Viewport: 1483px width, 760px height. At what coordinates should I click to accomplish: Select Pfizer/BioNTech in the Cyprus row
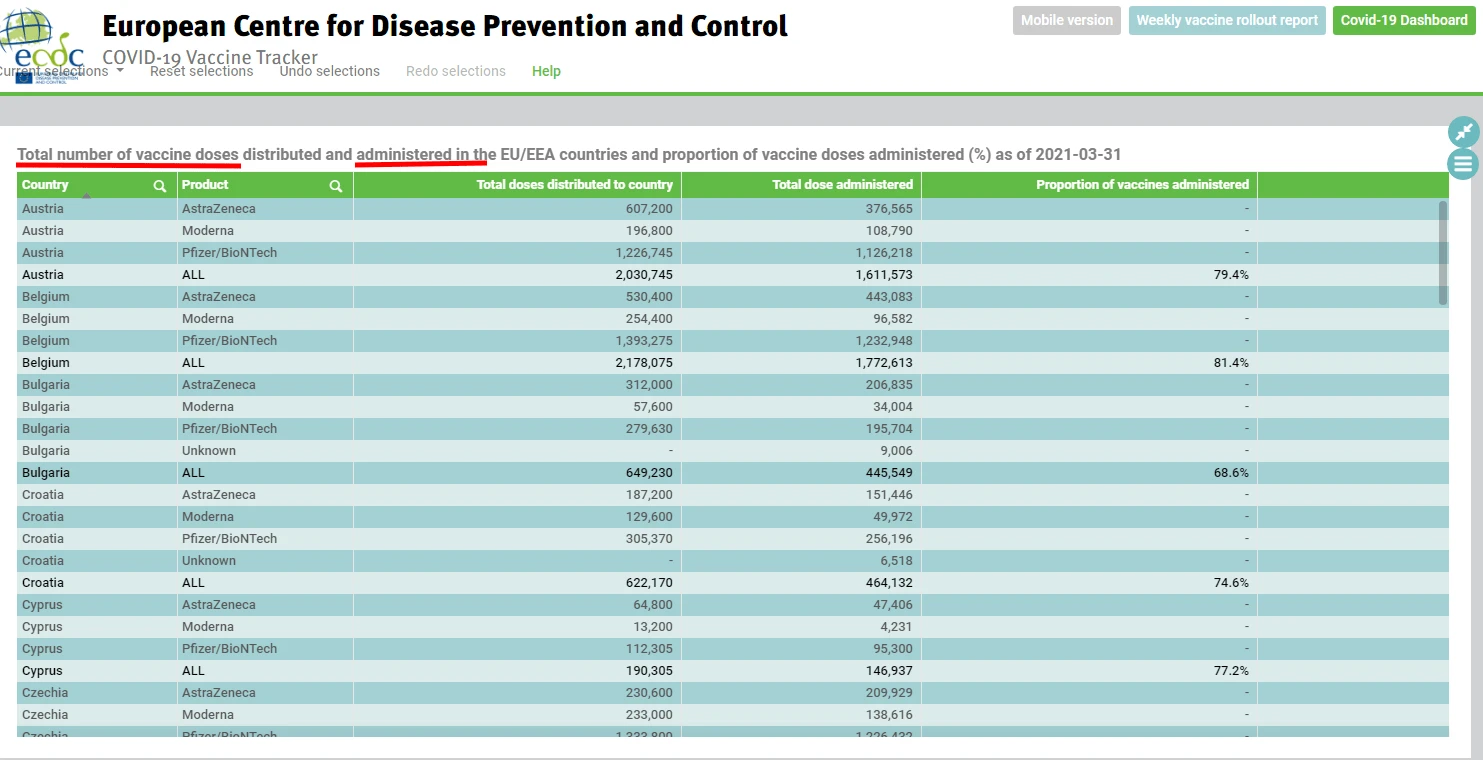tap(229, 649)
